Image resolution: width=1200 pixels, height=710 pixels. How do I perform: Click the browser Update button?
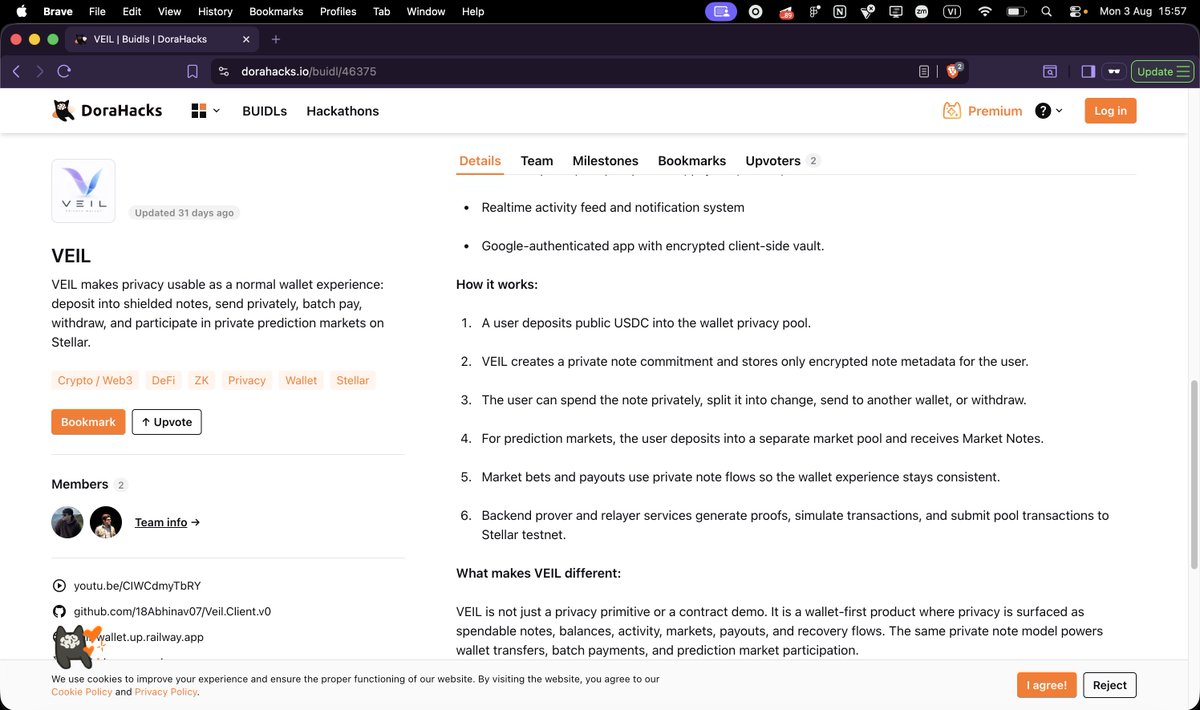(x=1162, y=71)
